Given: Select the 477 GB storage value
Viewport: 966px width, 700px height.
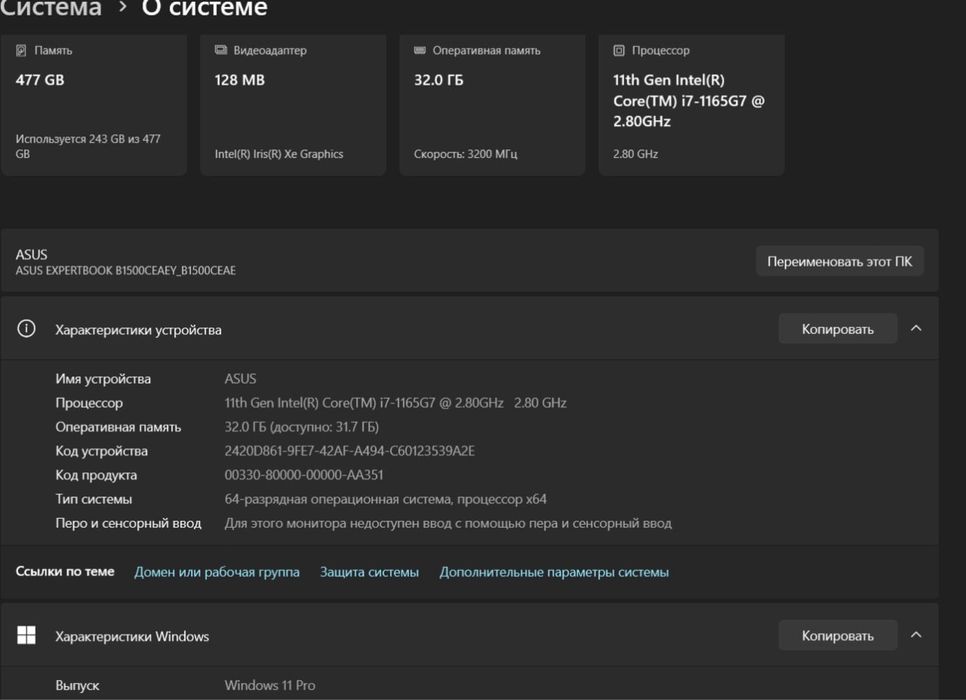Looking at the screenshot, I should 40,80.
